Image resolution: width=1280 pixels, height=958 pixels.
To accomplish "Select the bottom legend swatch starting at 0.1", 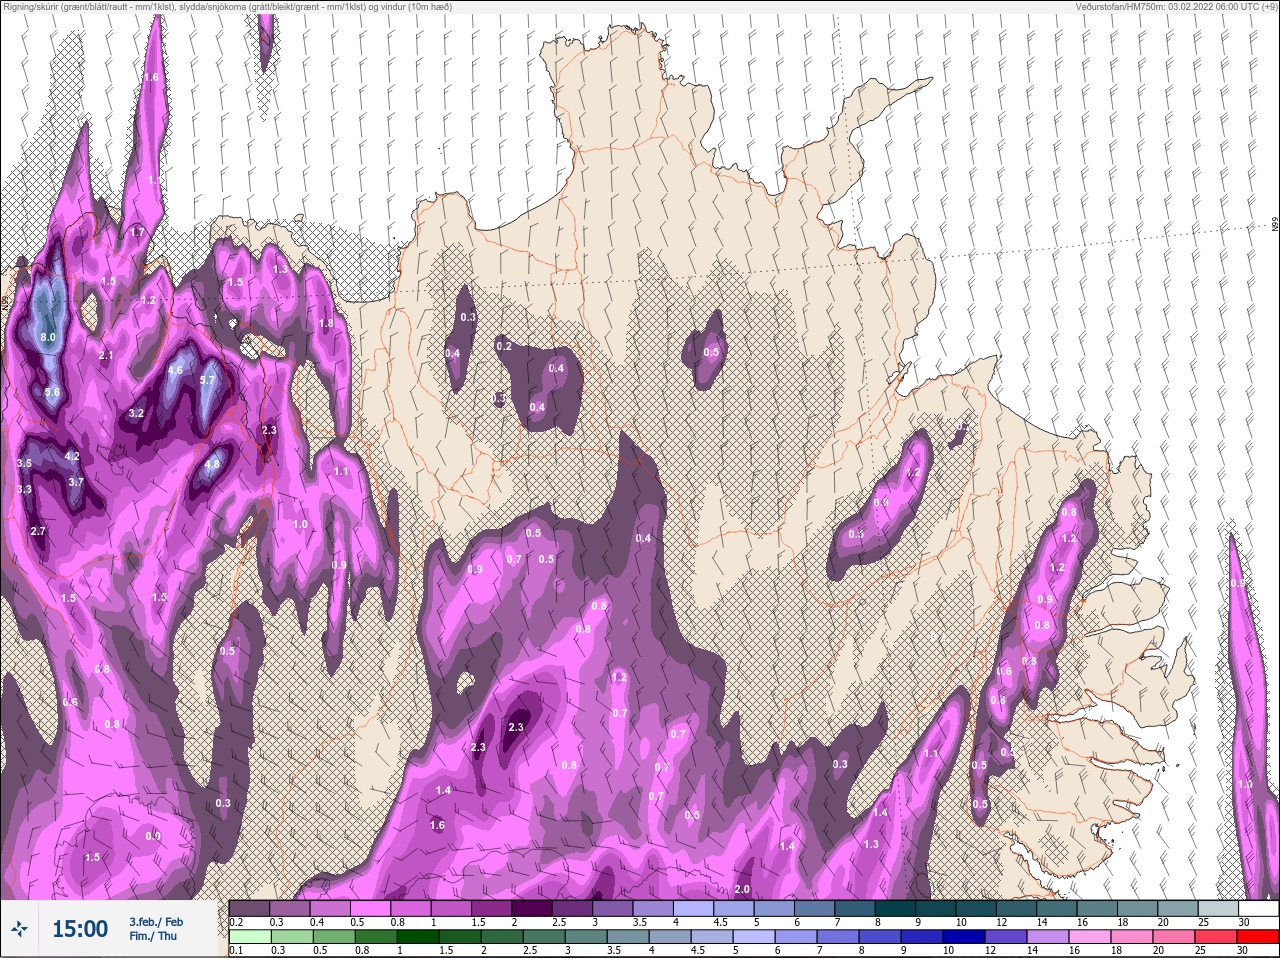I will pos(249,937).
